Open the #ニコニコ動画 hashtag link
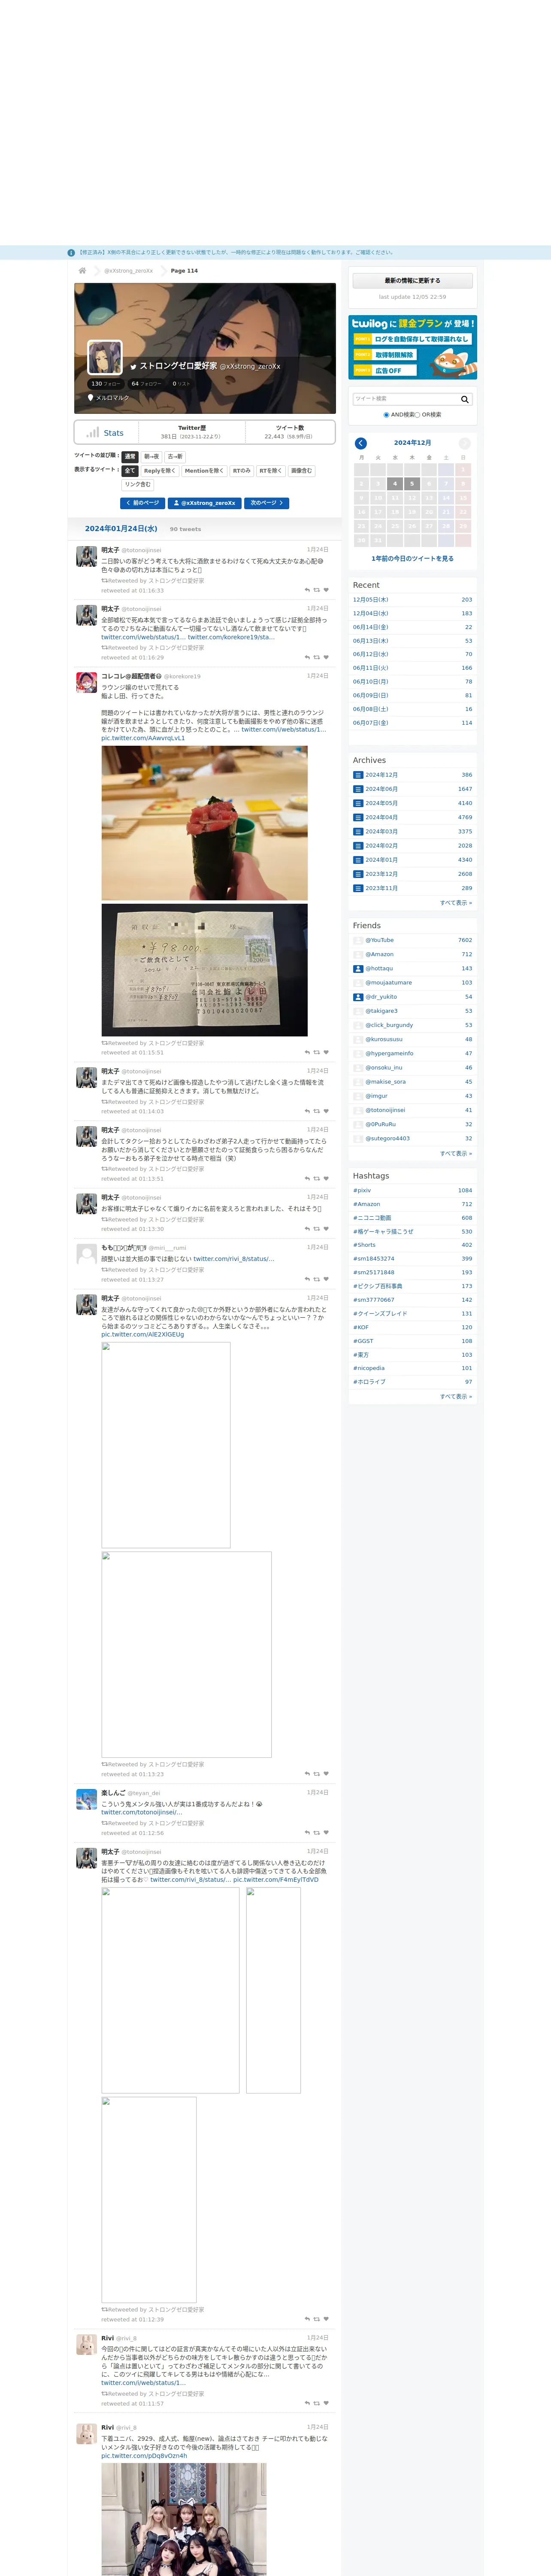The image size is (551, 2576). point(372,1218)
